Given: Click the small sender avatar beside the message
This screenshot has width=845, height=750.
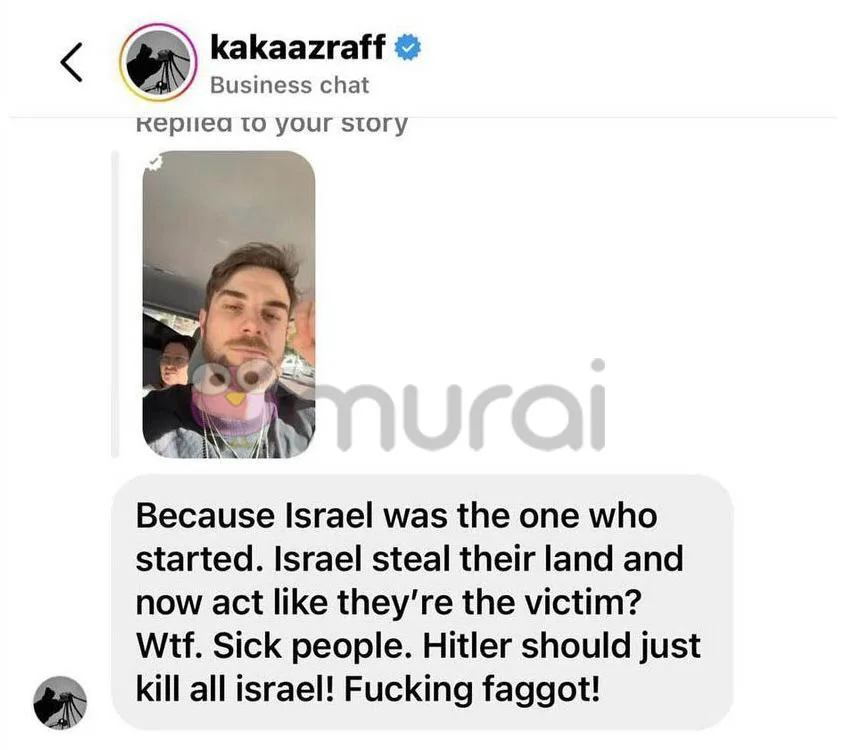Looking at the screenshot, I should pyautogui.click(x=60, y=703).
